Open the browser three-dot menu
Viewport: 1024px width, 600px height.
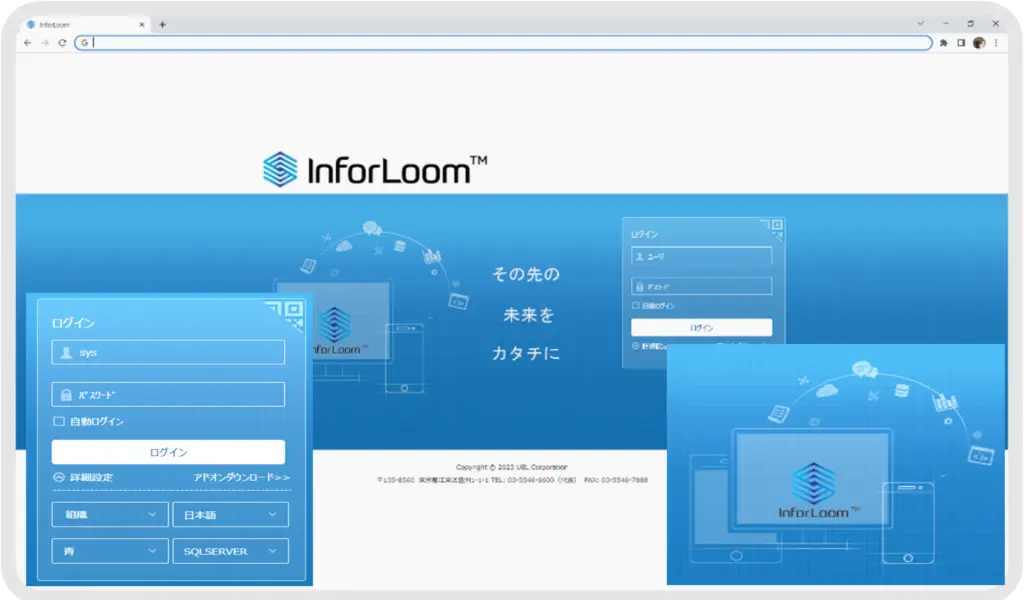pos(996,42)
